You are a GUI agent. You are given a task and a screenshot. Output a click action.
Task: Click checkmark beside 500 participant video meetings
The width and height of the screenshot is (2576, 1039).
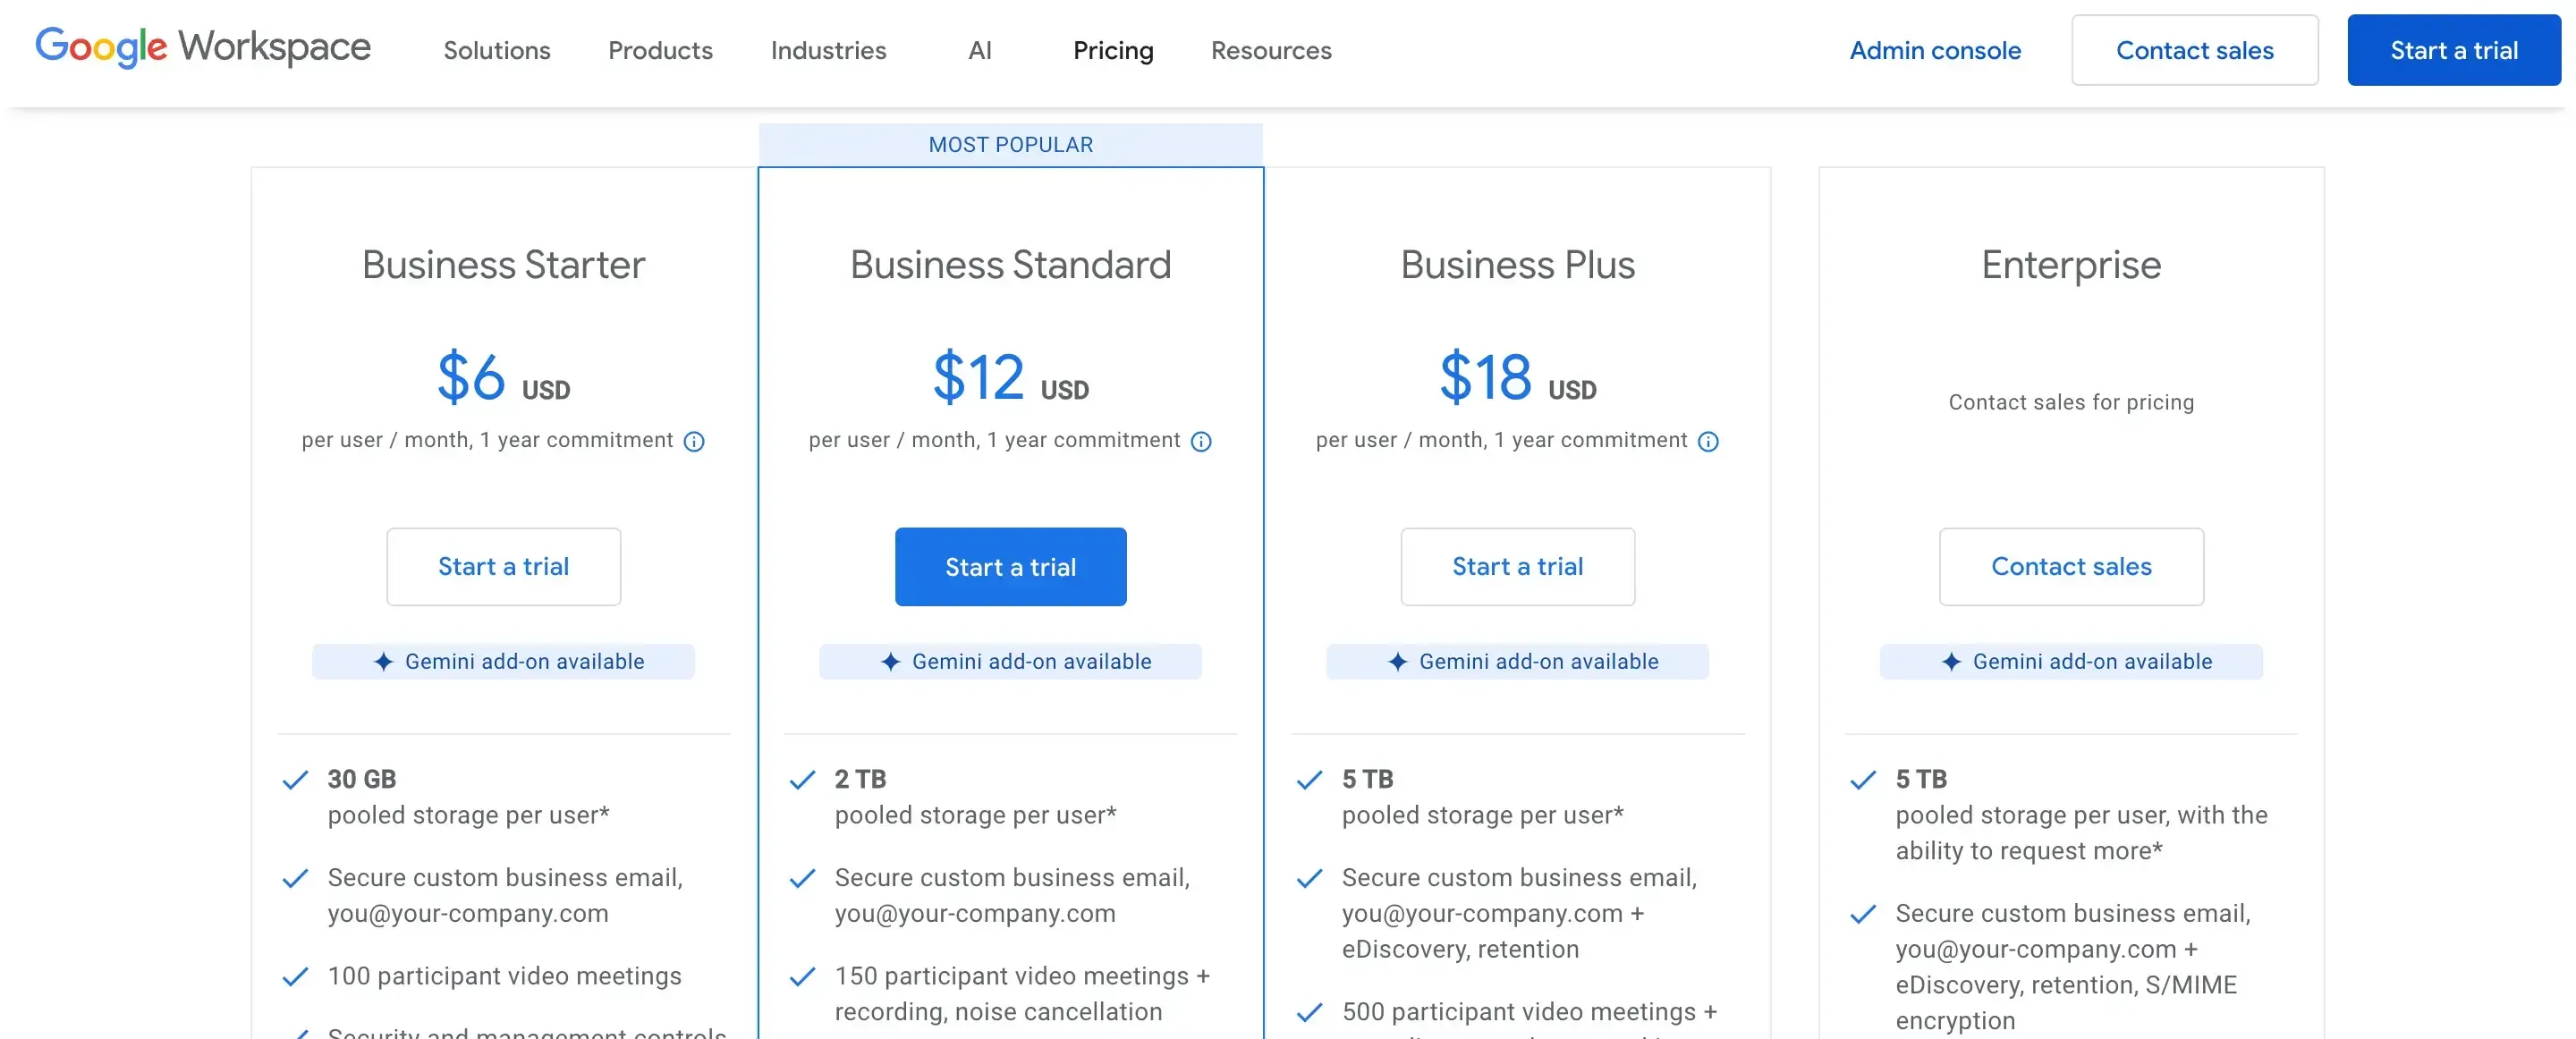point(1309,1013)
